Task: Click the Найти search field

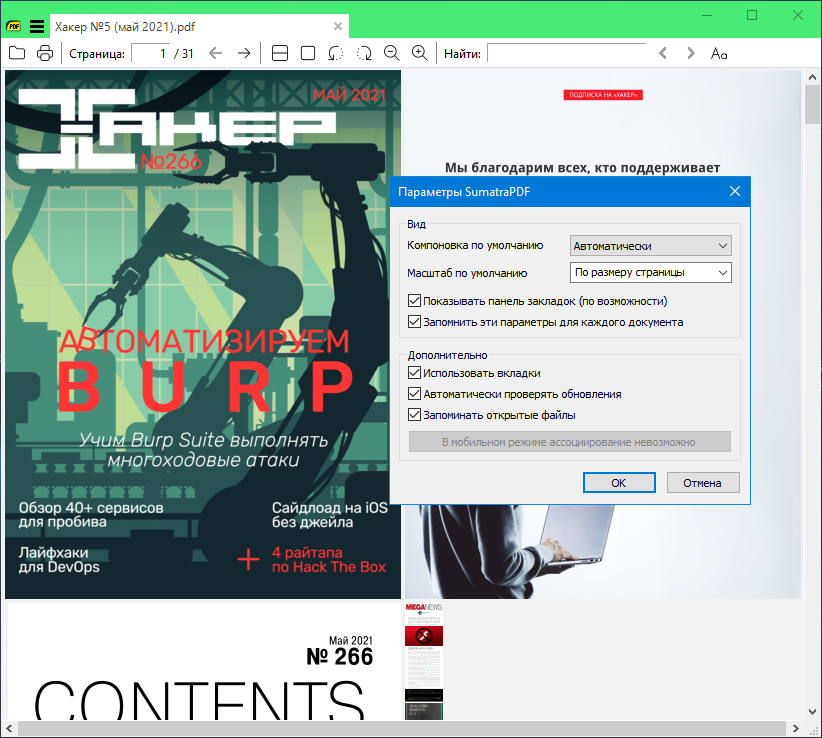Action: [567, 53]
